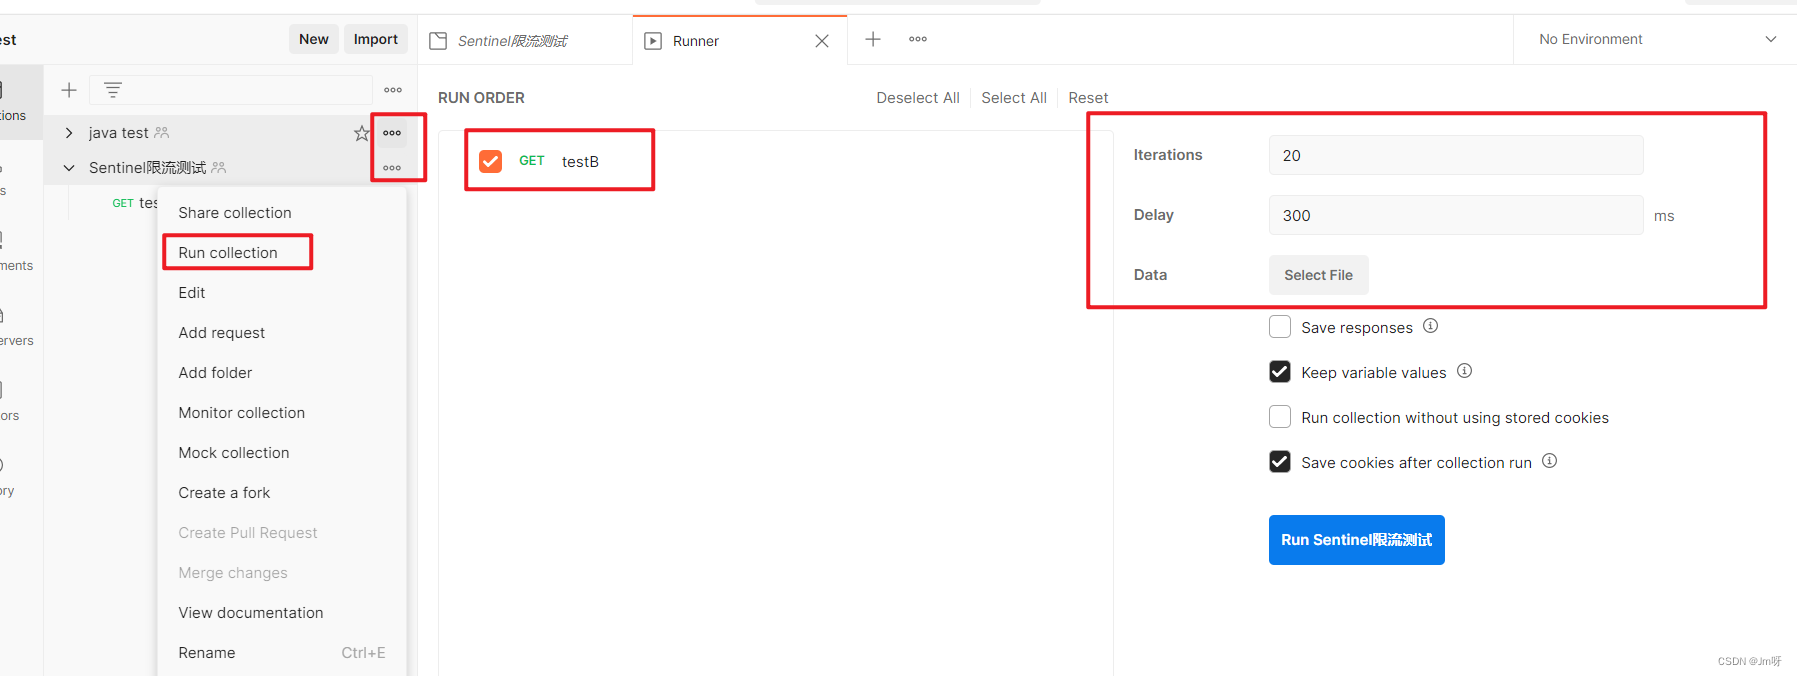Click the Import button

[x=375, y=39]
